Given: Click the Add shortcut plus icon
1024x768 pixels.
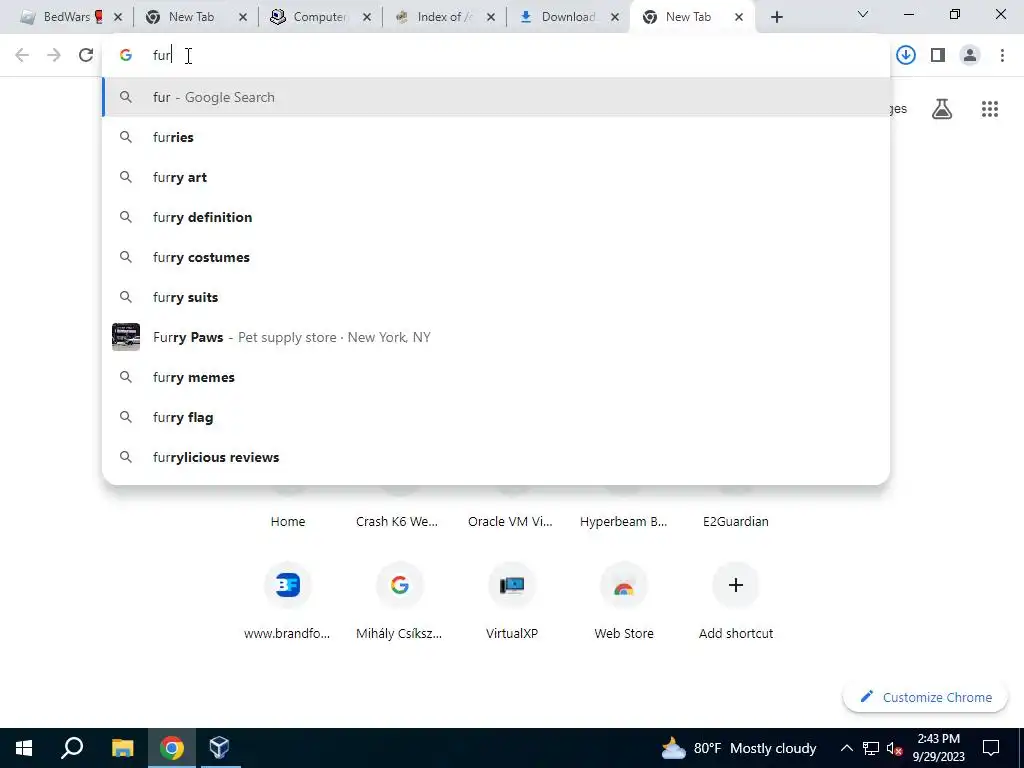Looking at the screenshot, I should pyautogui.click(x=736, y=584).
